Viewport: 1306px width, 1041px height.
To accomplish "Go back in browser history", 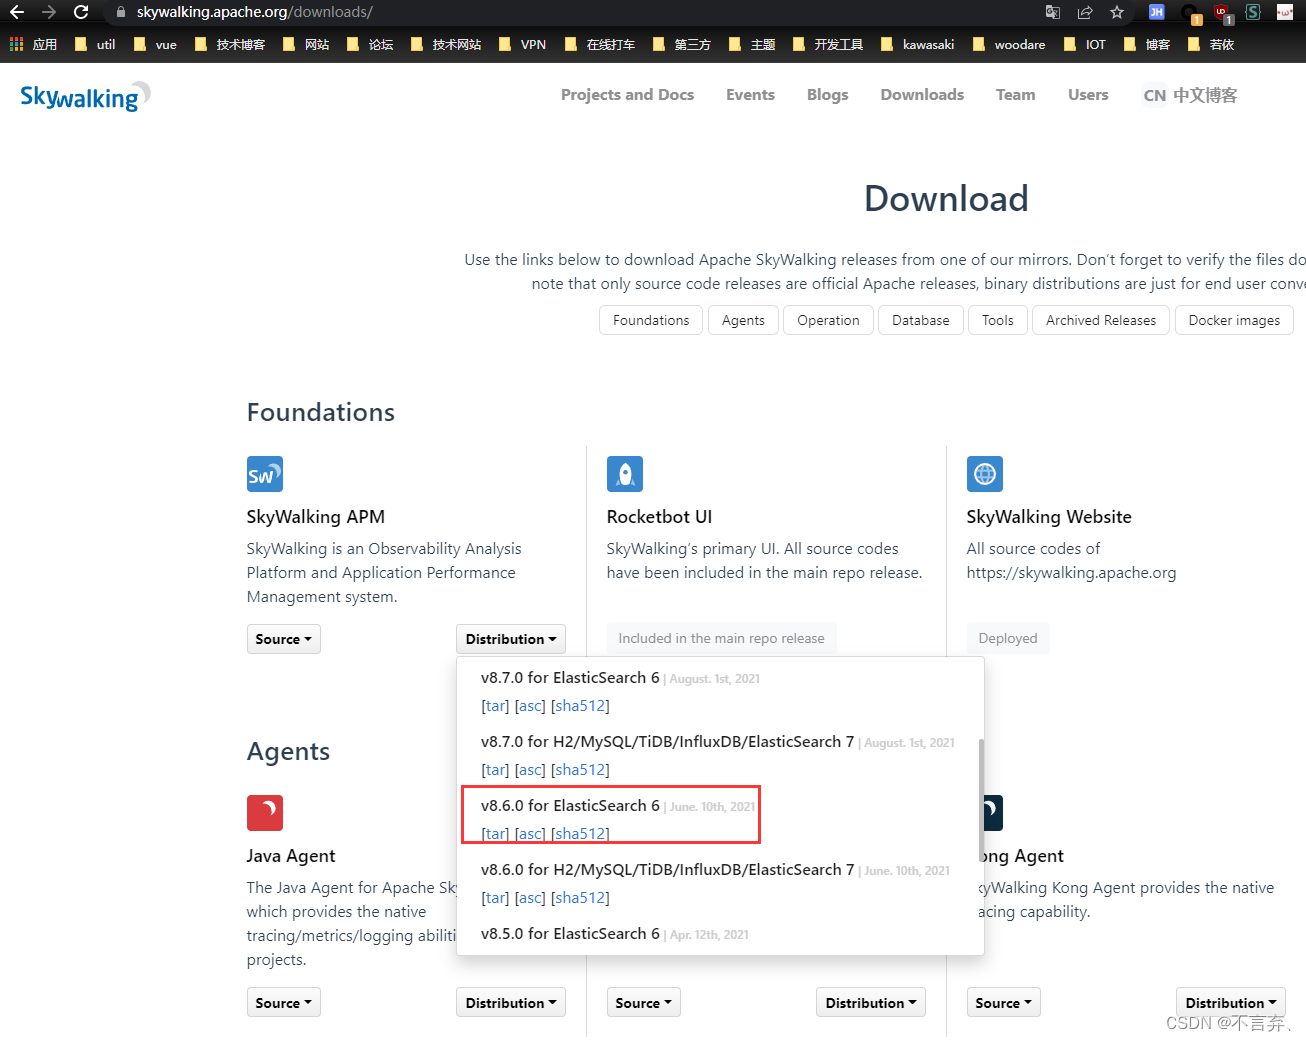I will click(x=17, y=12).
